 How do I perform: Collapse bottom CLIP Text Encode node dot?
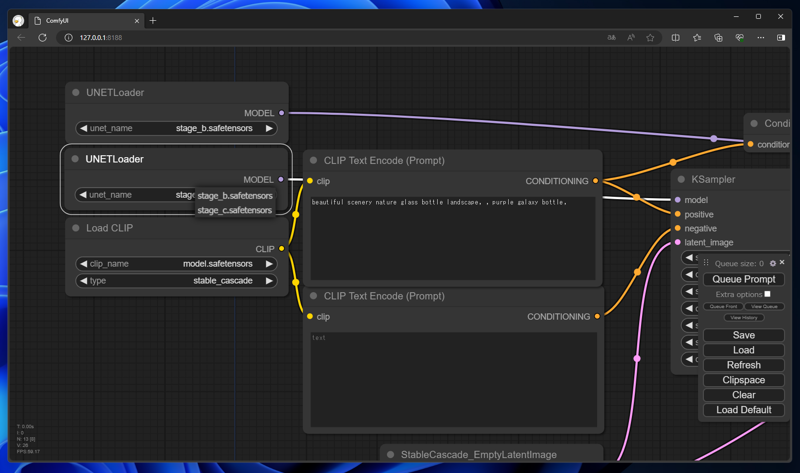(x=313, y=296)
